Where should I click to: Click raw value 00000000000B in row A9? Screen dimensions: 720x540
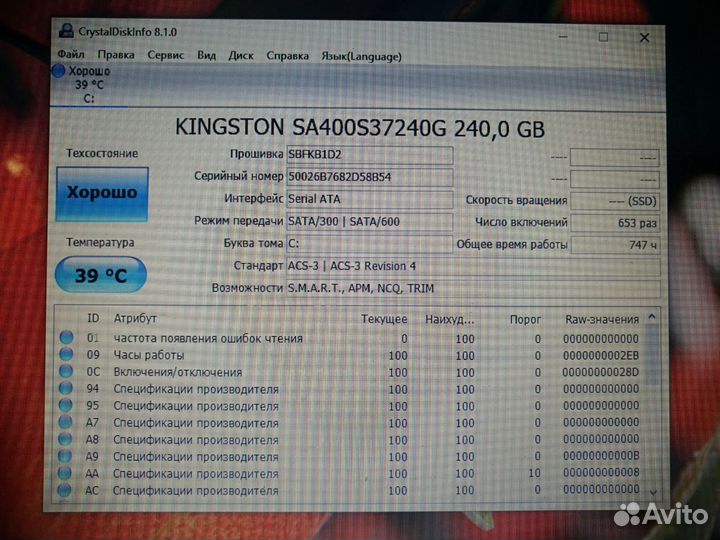tap(601, 456)
